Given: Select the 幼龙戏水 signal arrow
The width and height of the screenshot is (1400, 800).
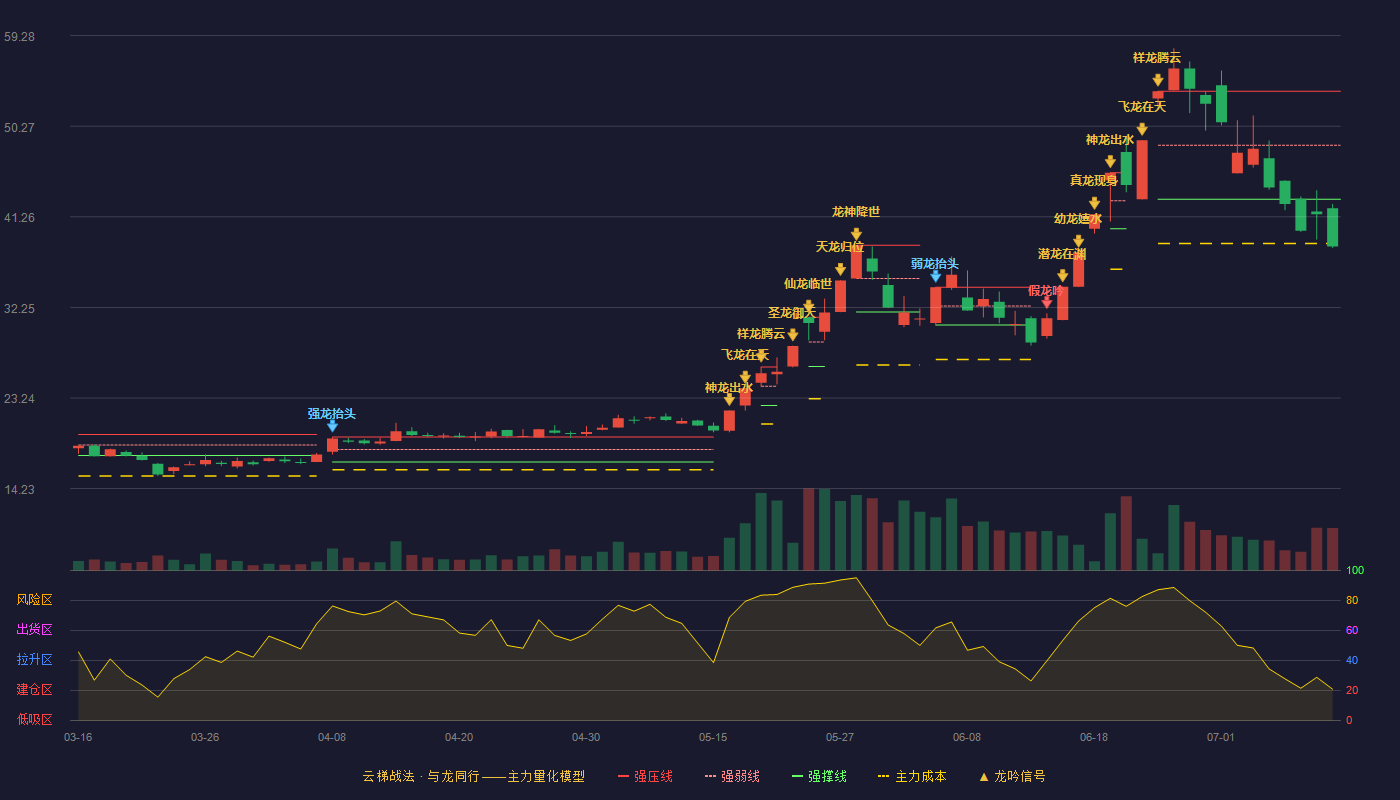Looking at the screenshot, I should (1078, 241).
